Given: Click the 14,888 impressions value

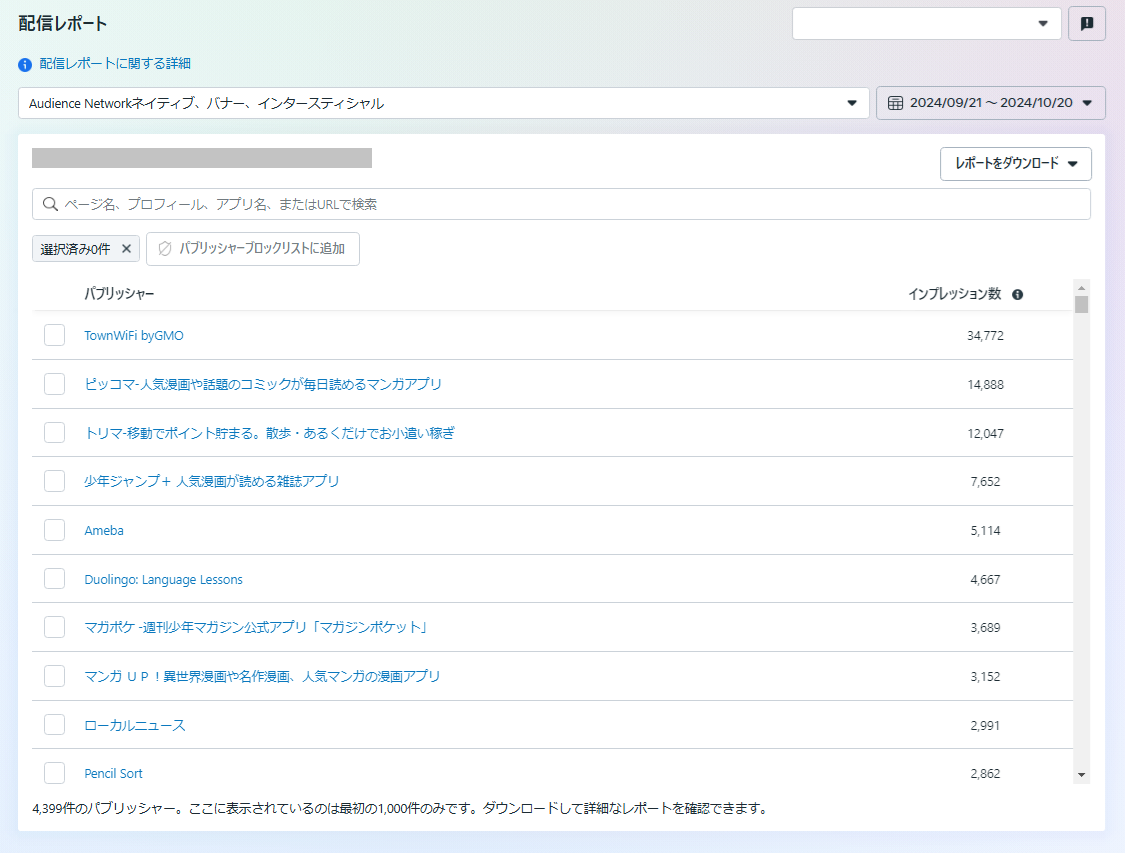Looking at the screenshot, I should tap(985, 385).
